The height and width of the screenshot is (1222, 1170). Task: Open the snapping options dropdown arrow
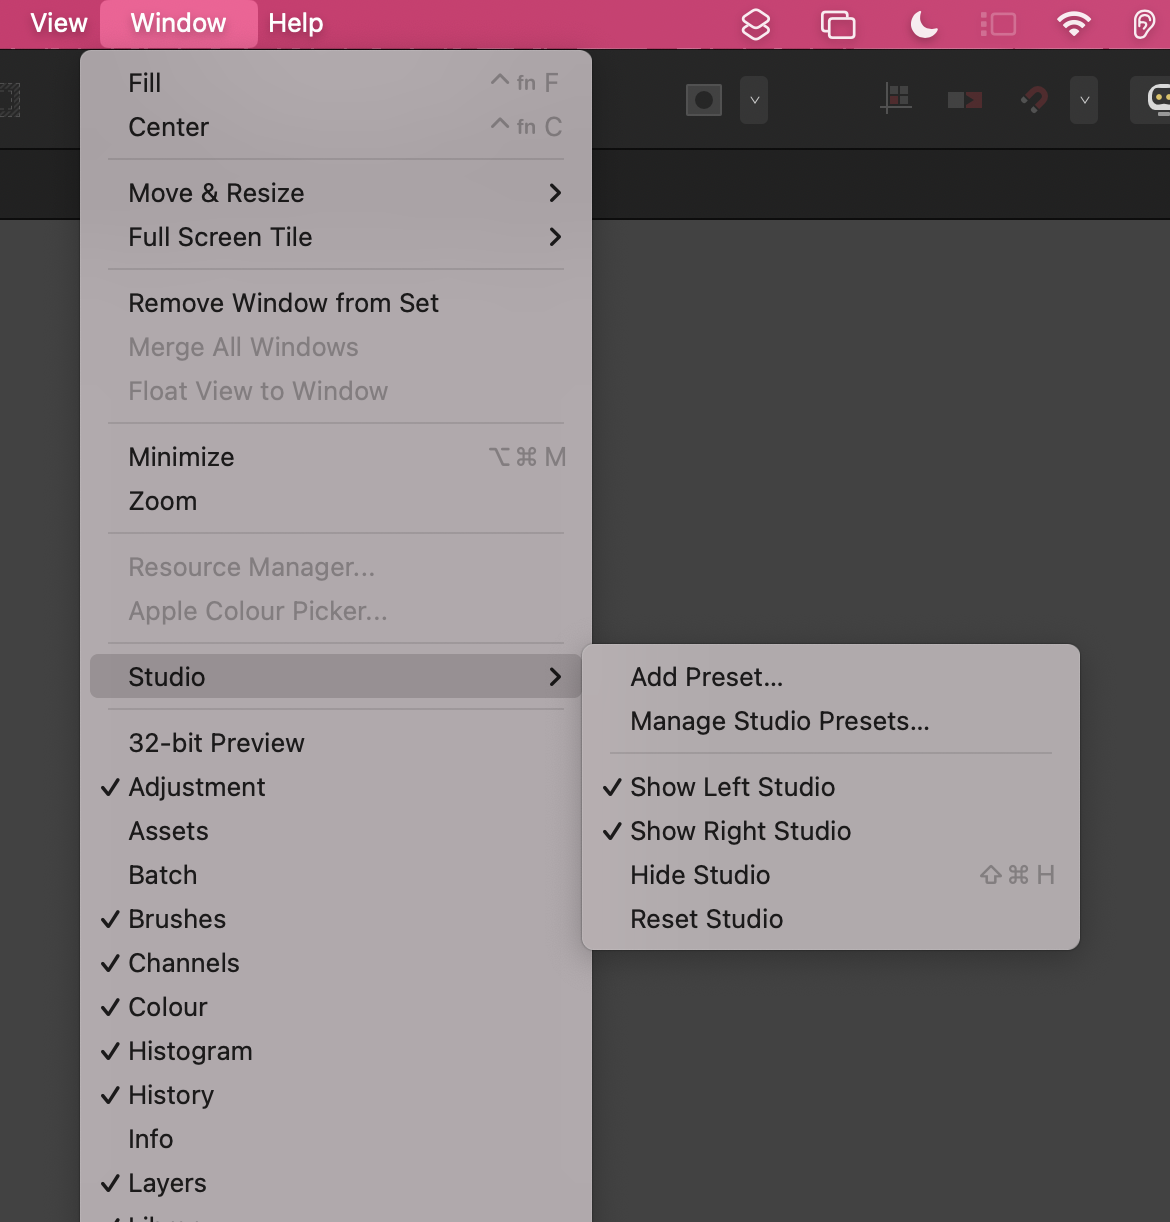[x=1084, y=100]
